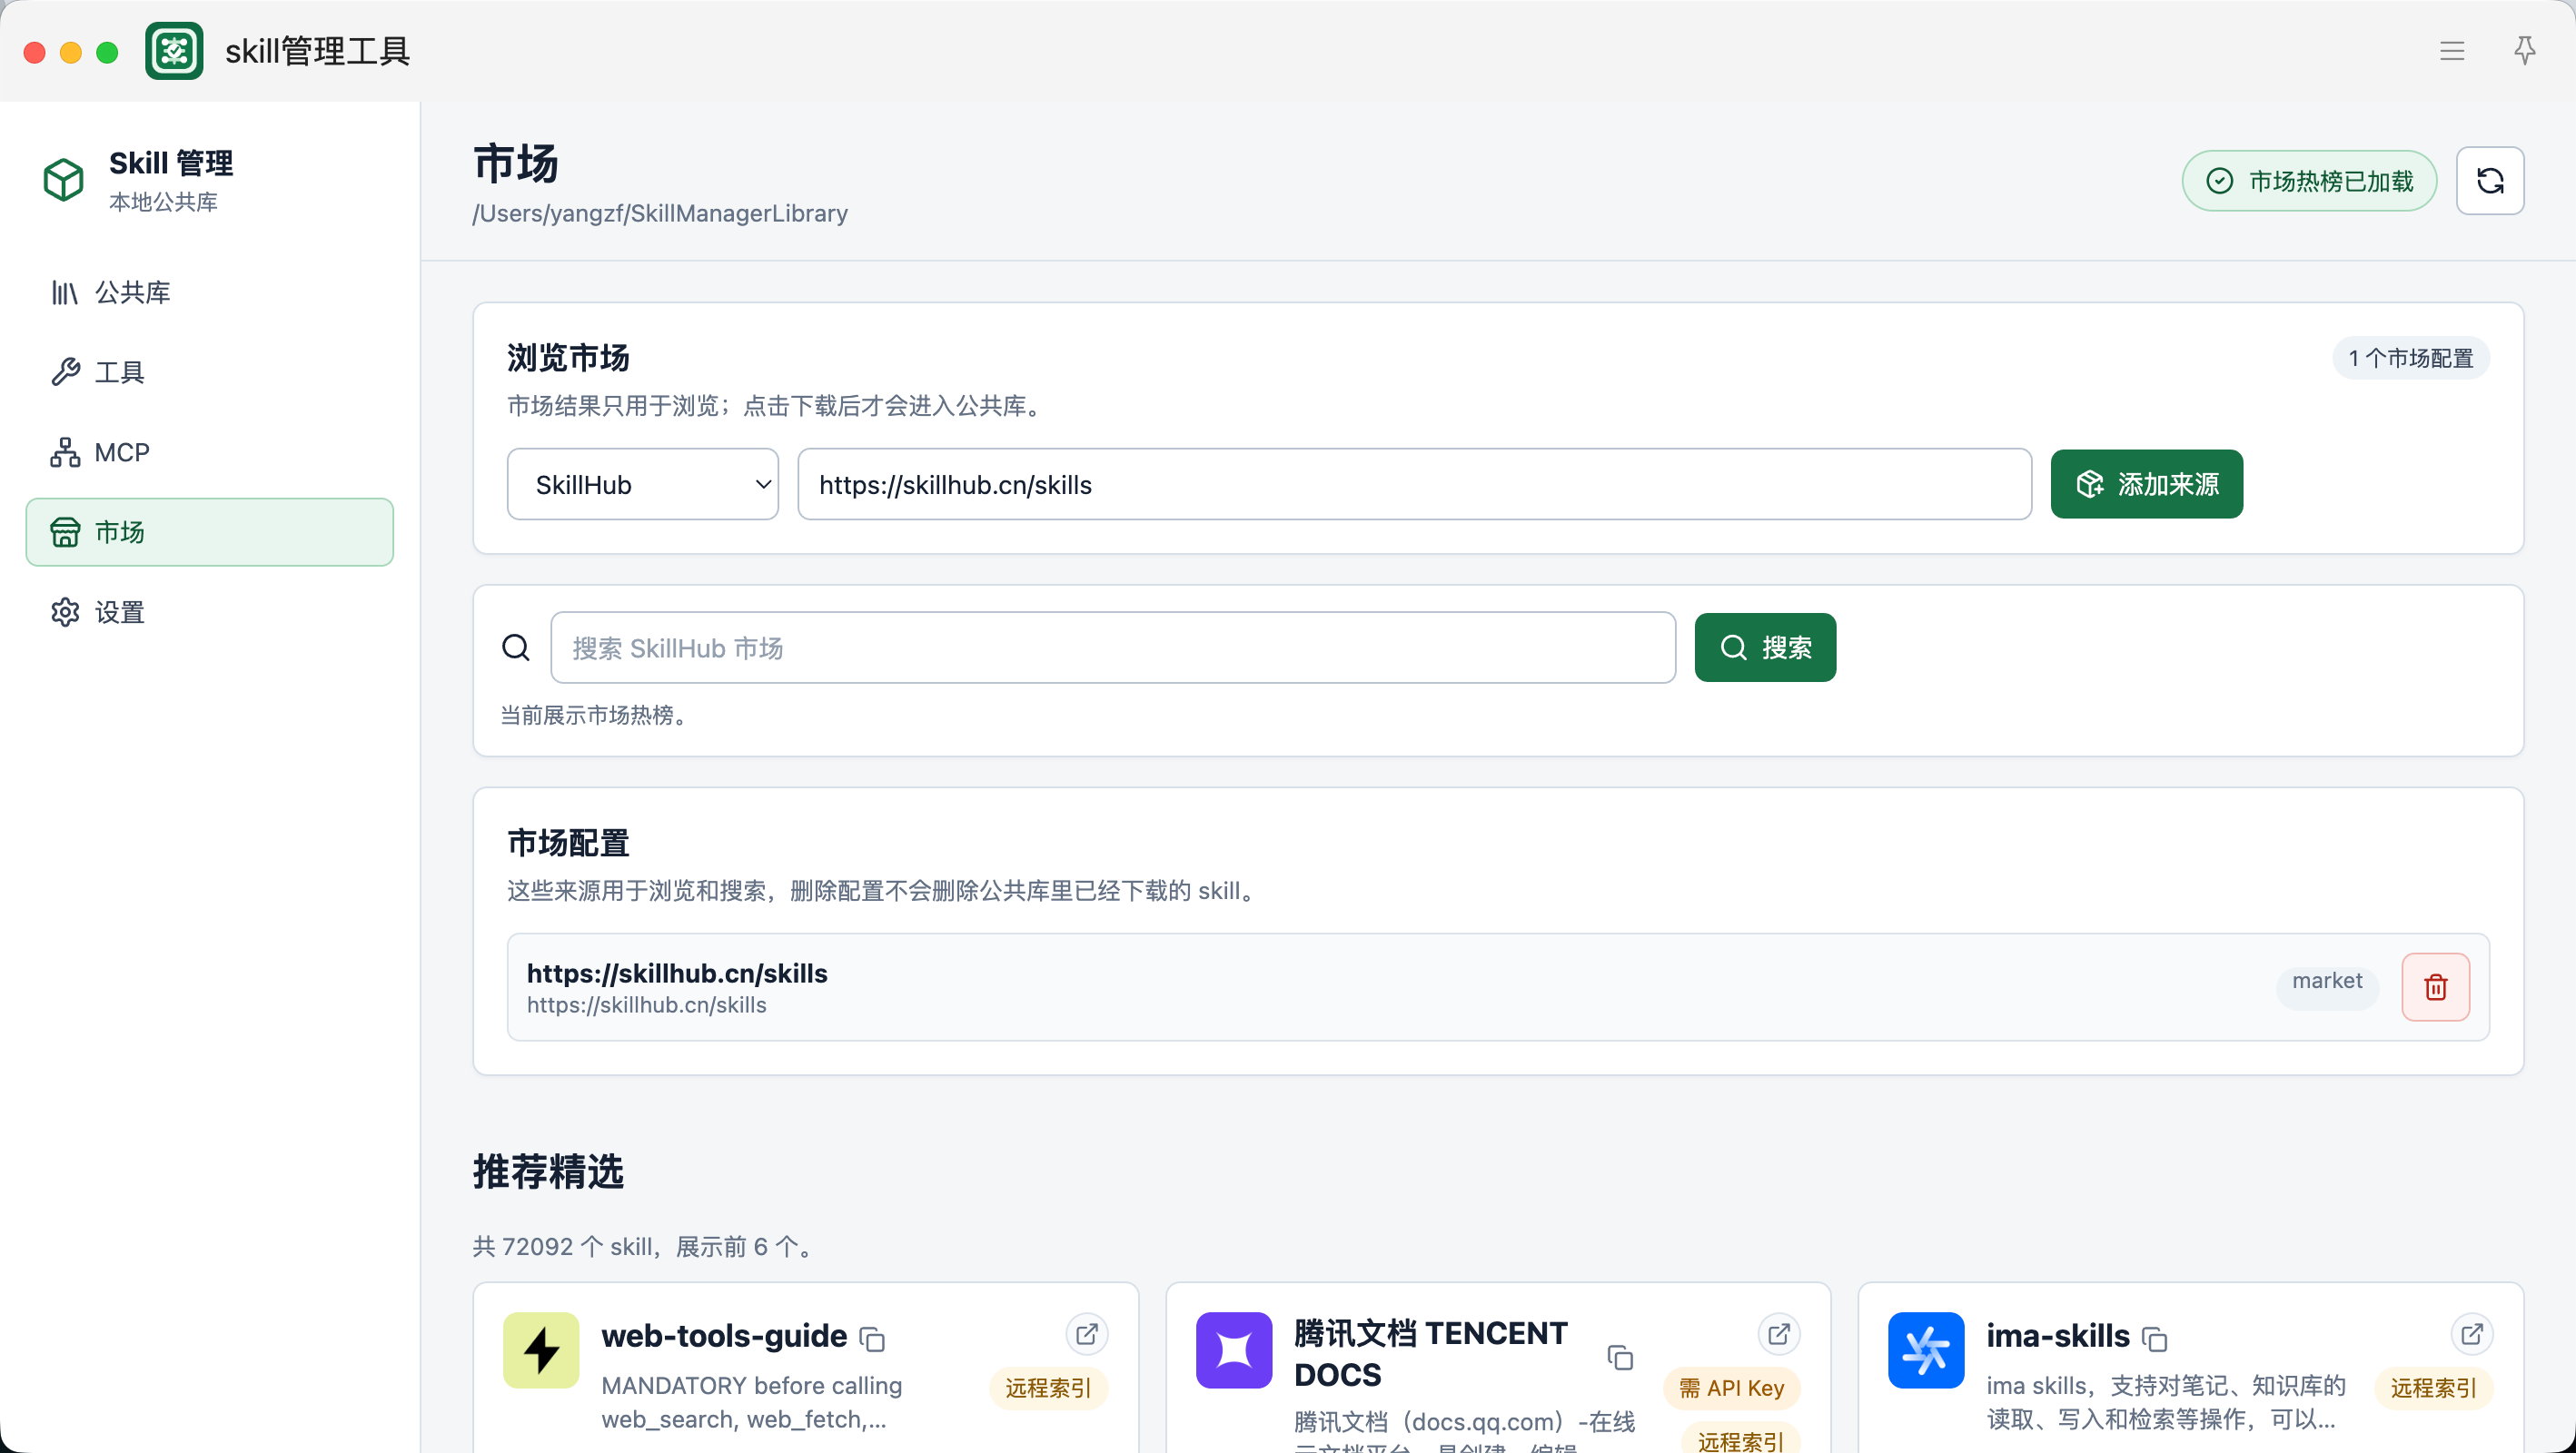Switch to the MCP page
Screen dimensions: 2576x1453
coord(210,452)
